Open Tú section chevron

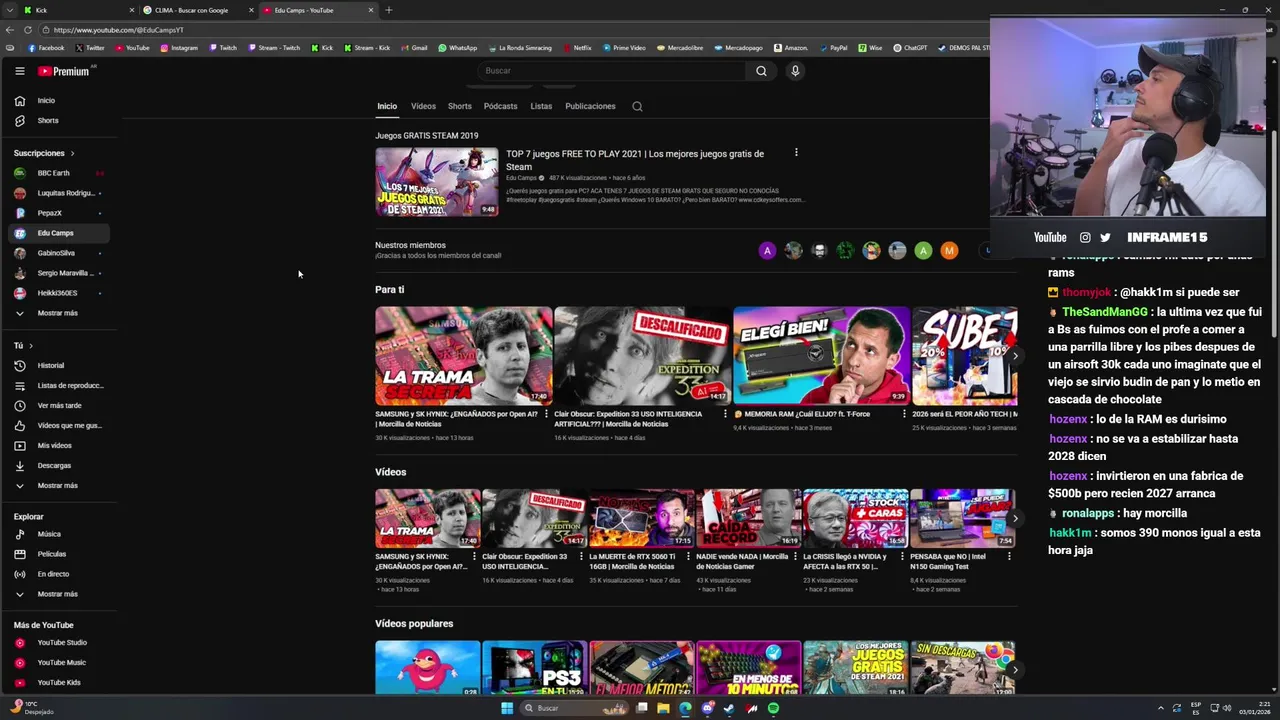(31, 345)
